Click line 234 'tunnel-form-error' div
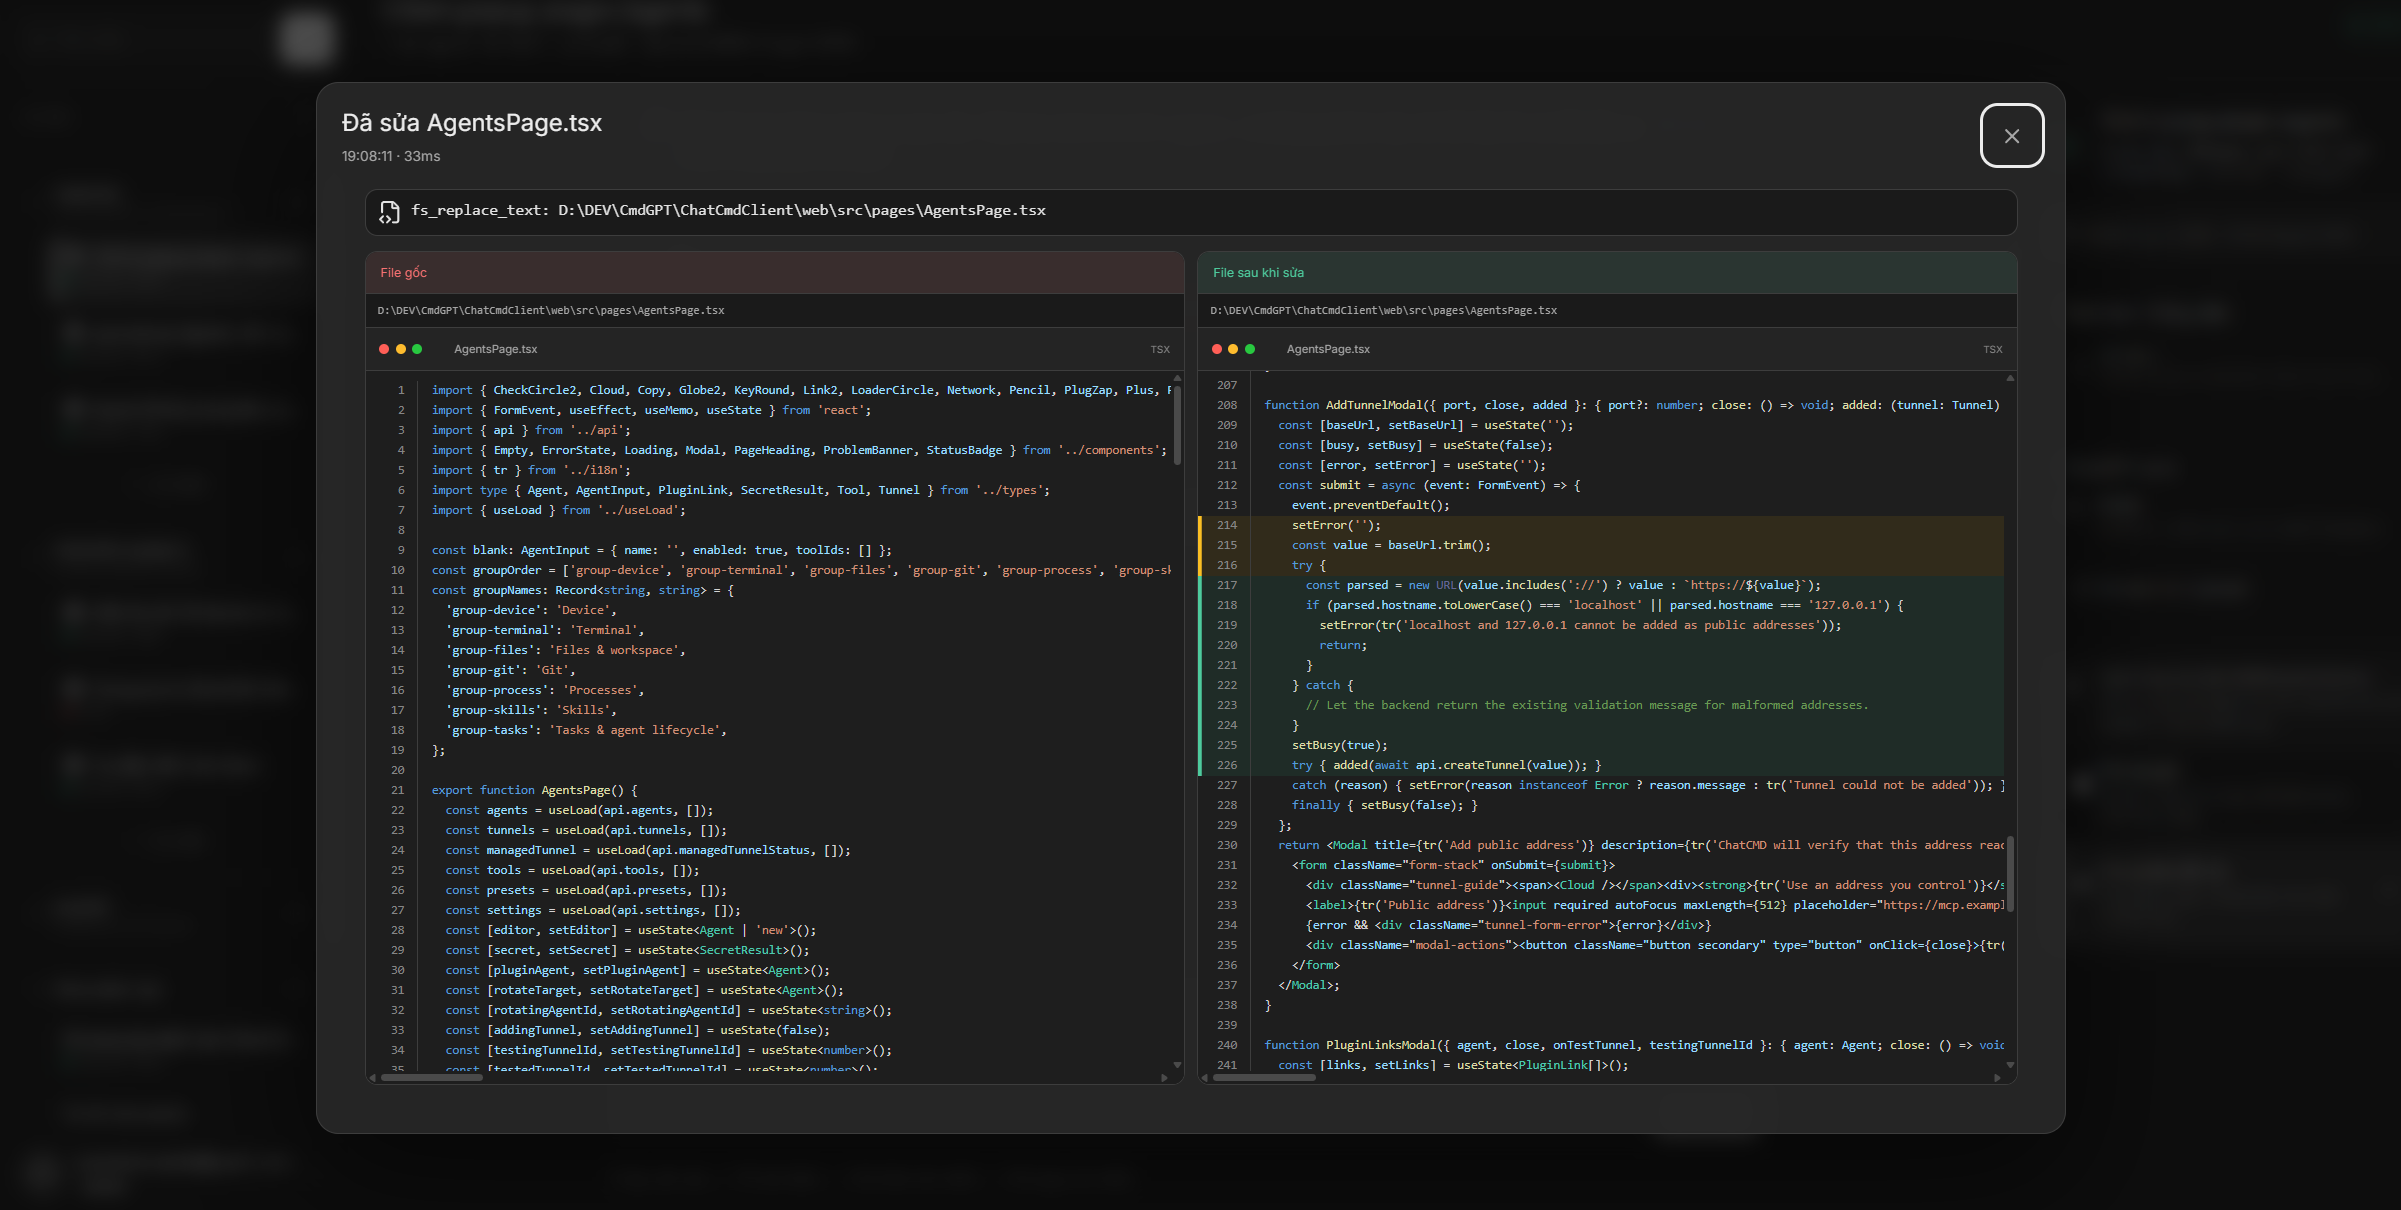This screenshot has height=1210, width=2401. click(x=1508, y=925)
